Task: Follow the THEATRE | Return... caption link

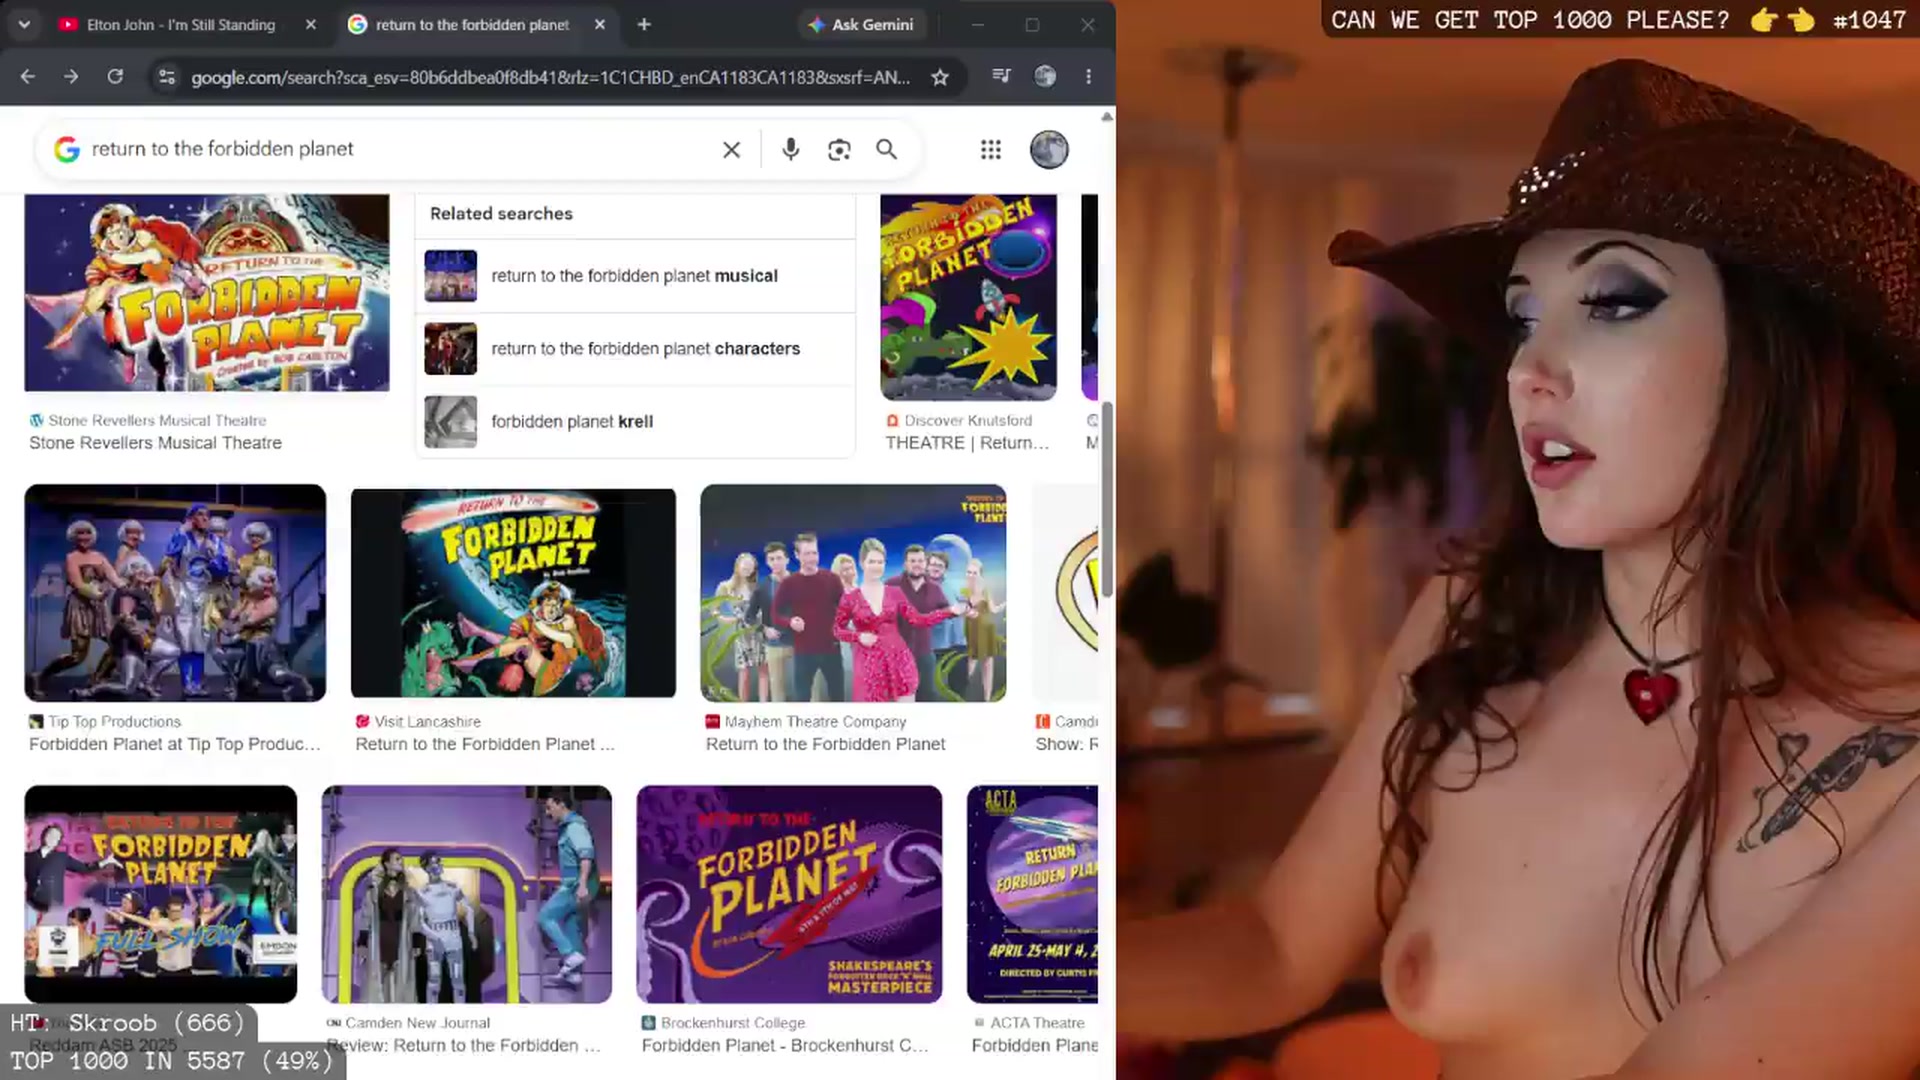Action: point(967,443)
